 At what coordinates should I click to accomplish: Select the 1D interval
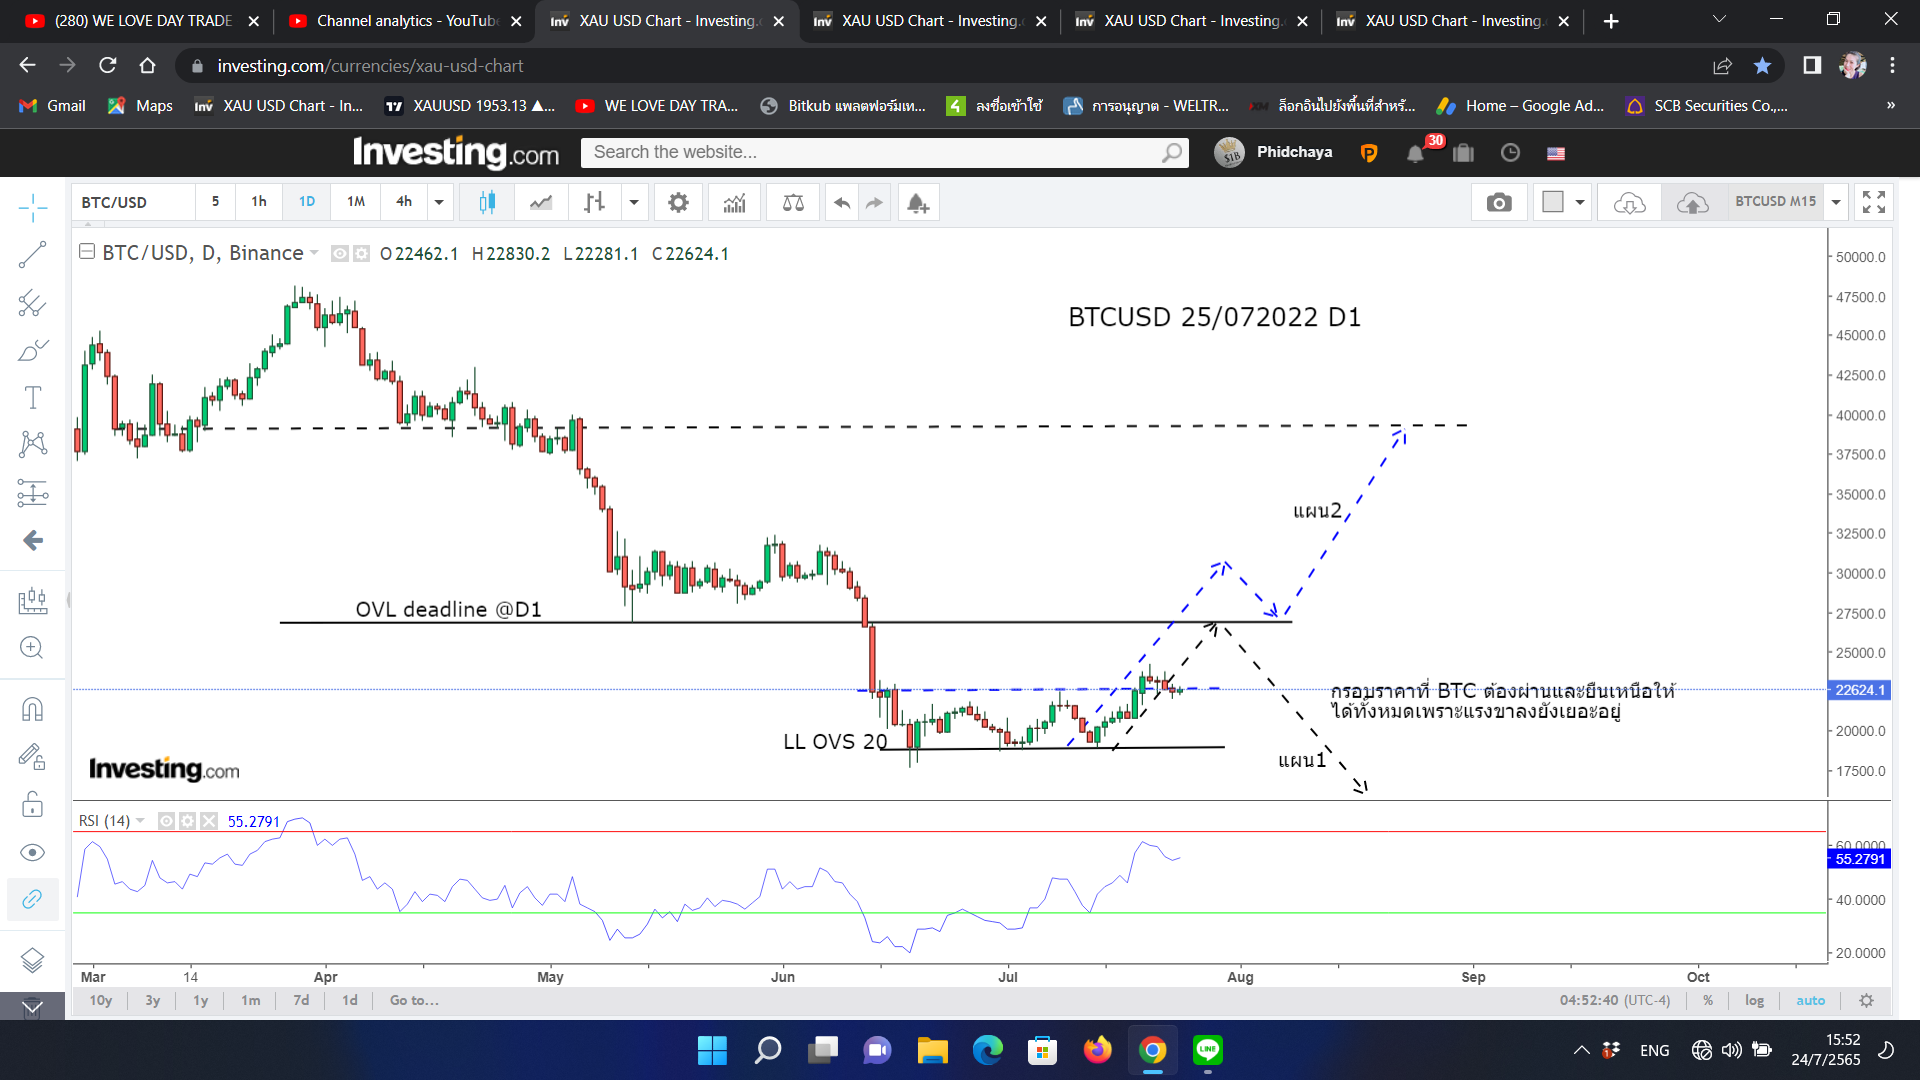(307, 202)
